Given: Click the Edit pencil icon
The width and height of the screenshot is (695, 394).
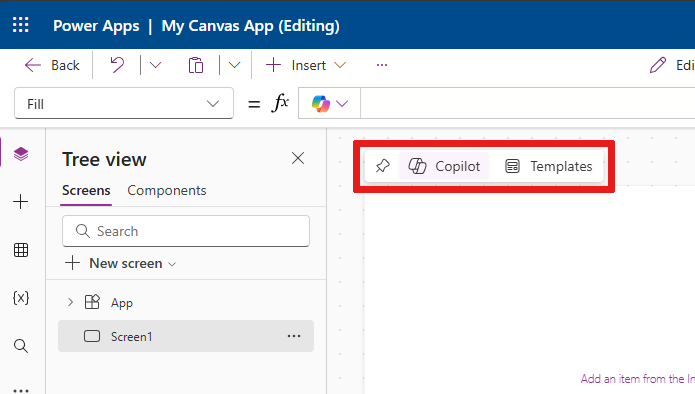Looking at the screenshot, I should (x=658, y=65).
